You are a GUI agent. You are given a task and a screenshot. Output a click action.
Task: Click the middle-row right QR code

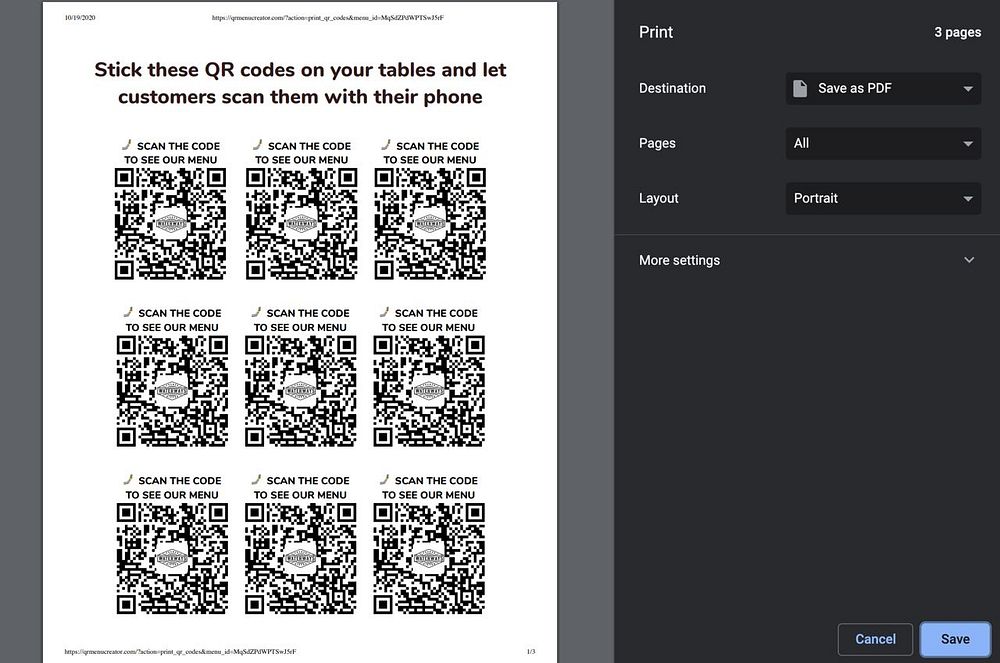coord(429,391)
